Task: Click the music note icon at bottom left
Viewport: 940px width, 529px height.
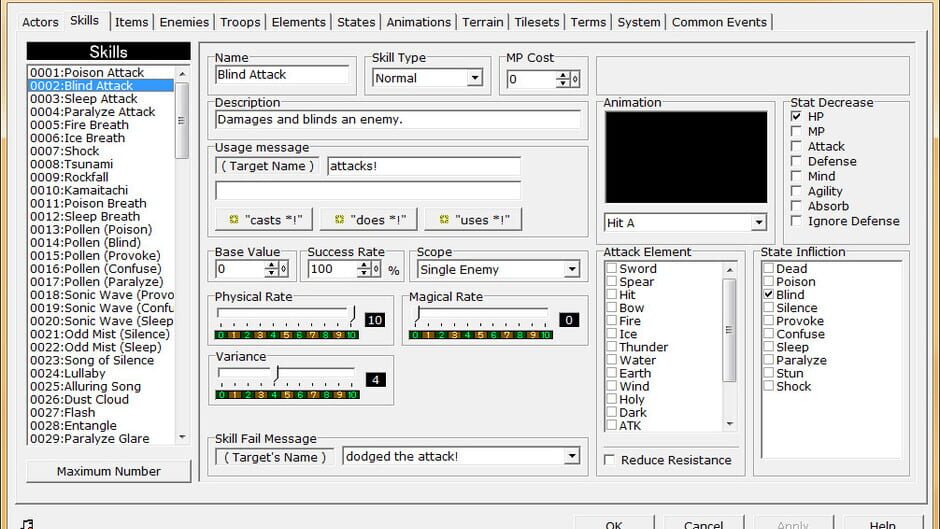Action: [27, 524]
